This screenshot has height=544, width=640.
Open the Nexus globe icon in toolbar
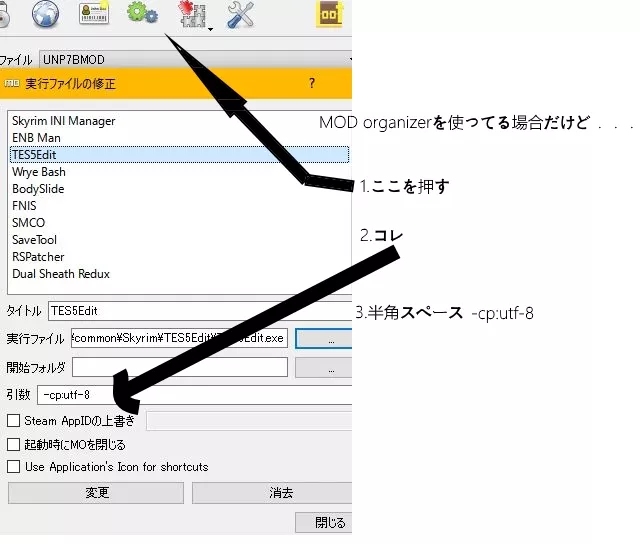(45, 13)
